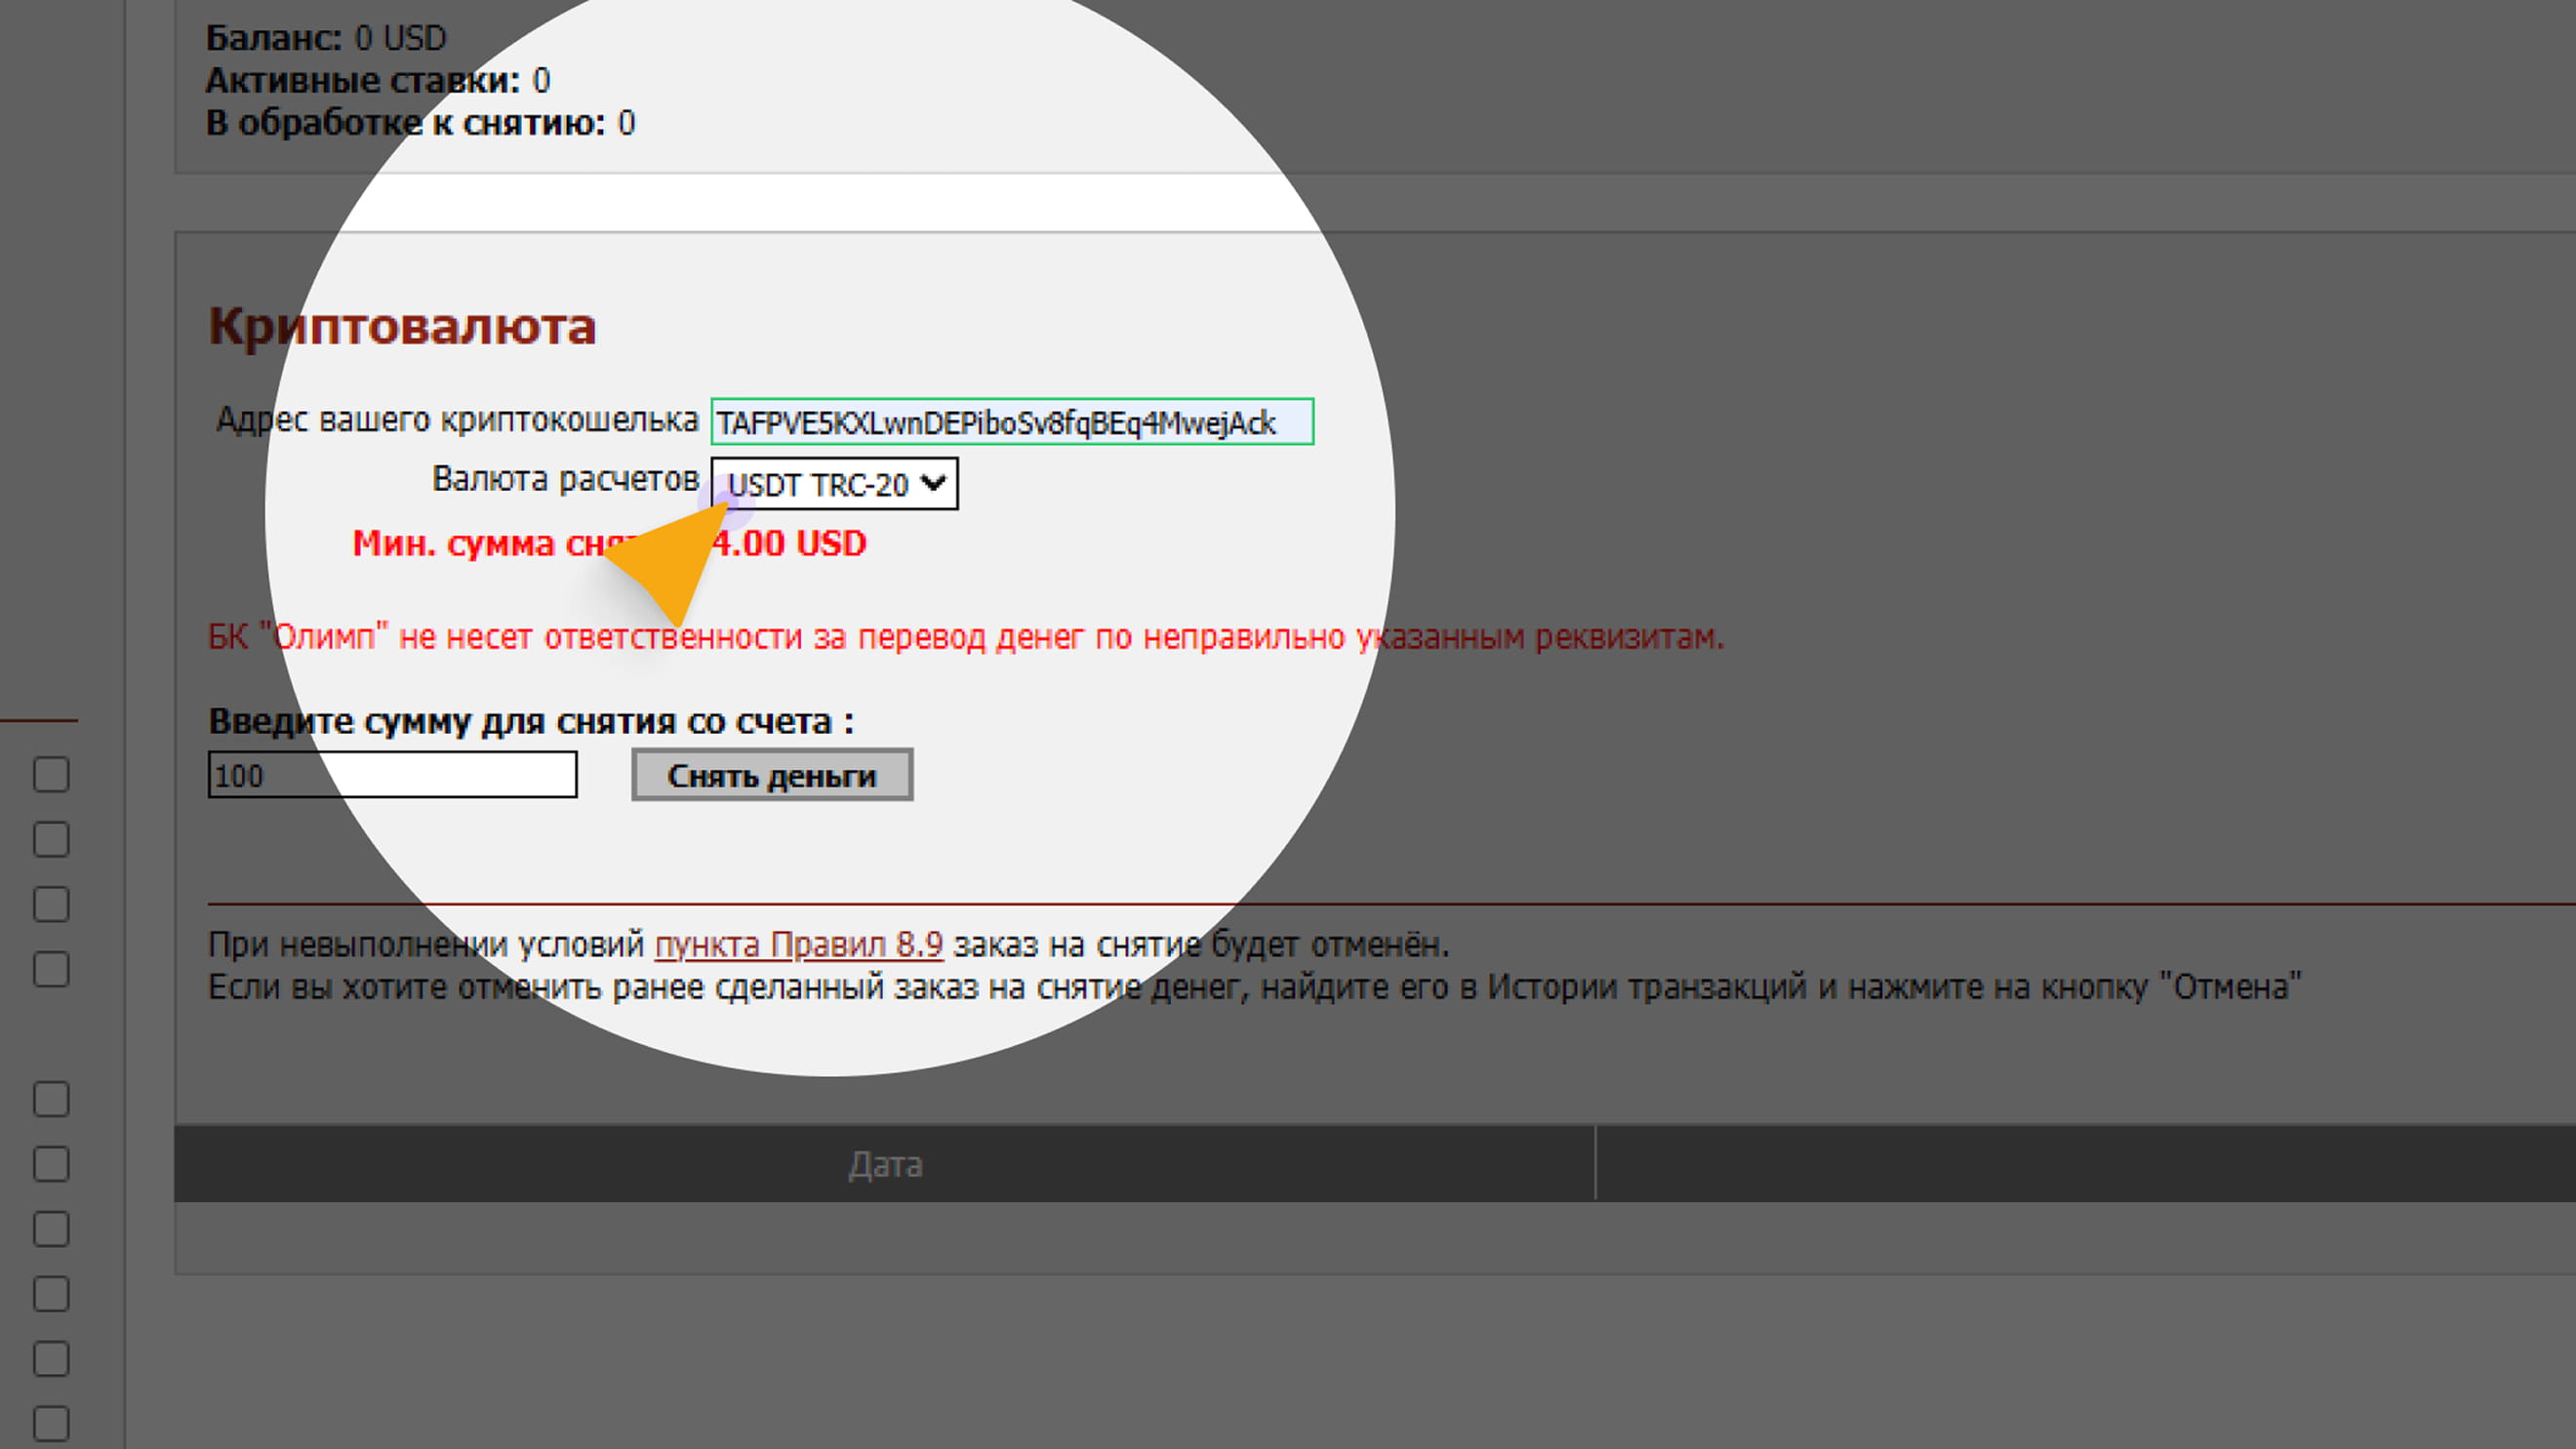Enable third checkbox in lower sidebar group

pos(51,1229)
